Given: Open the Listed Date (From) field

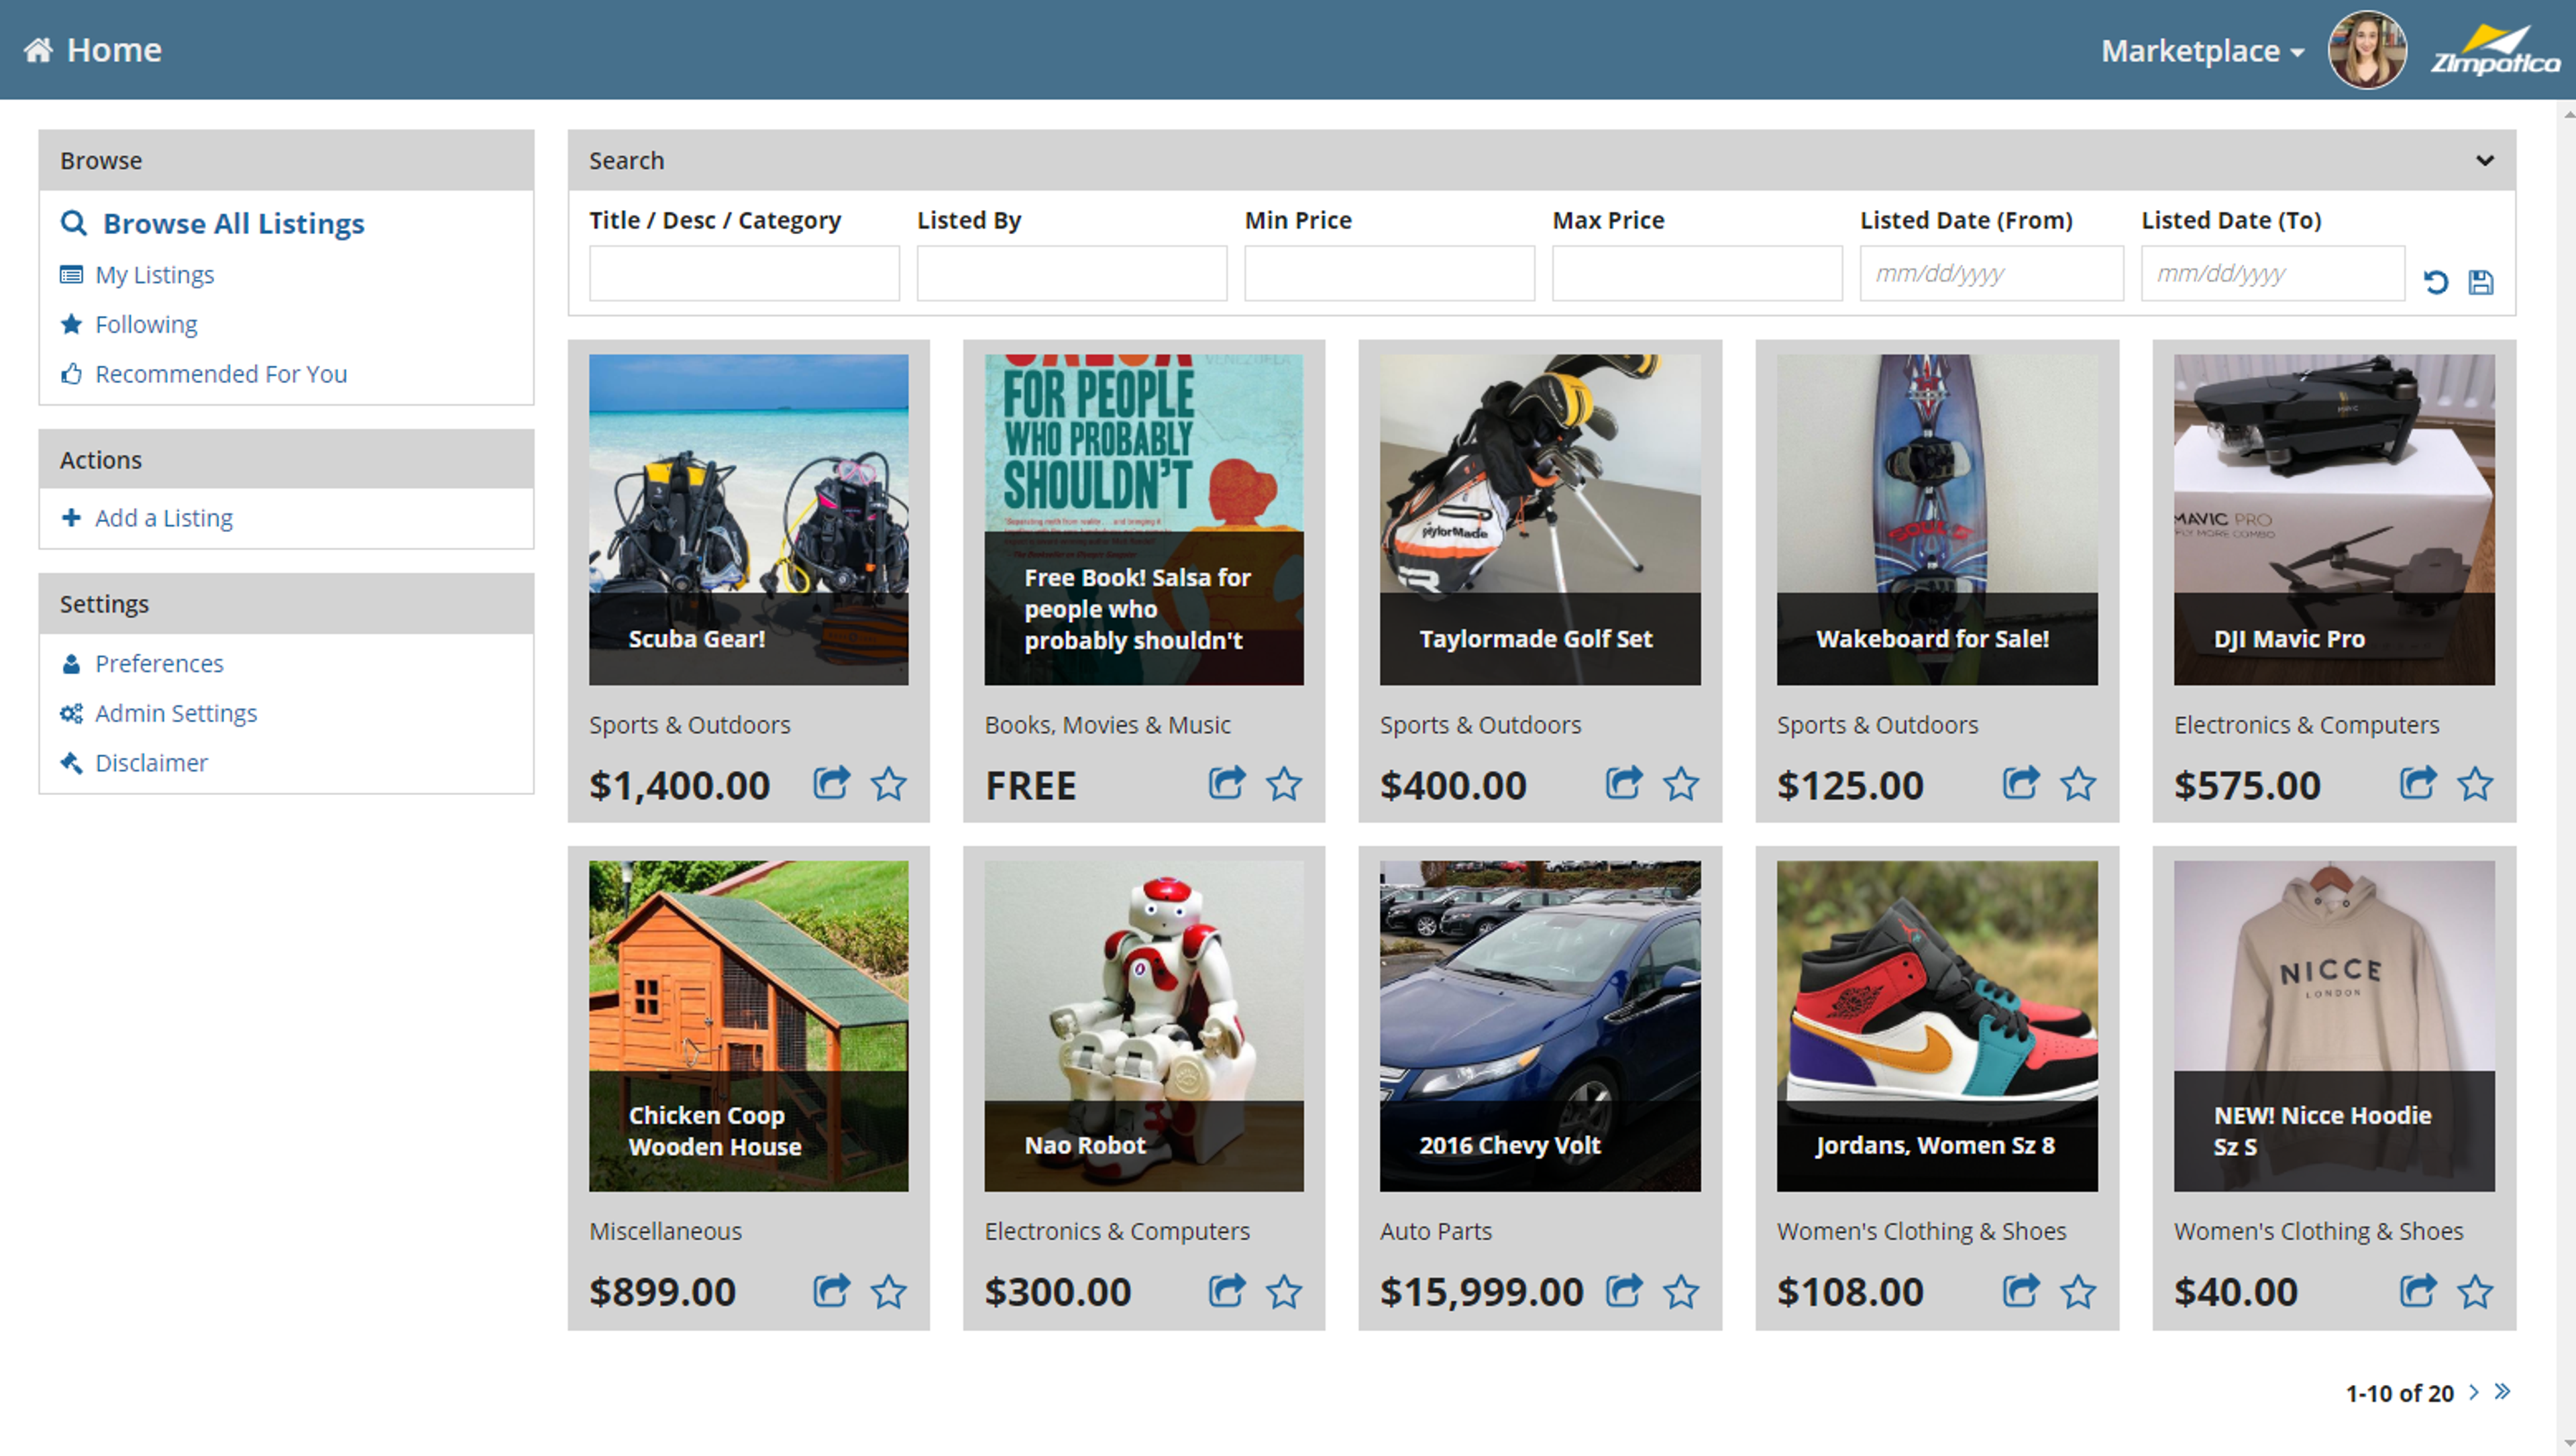Looking at the screenshot, I should click(1991, 273).
